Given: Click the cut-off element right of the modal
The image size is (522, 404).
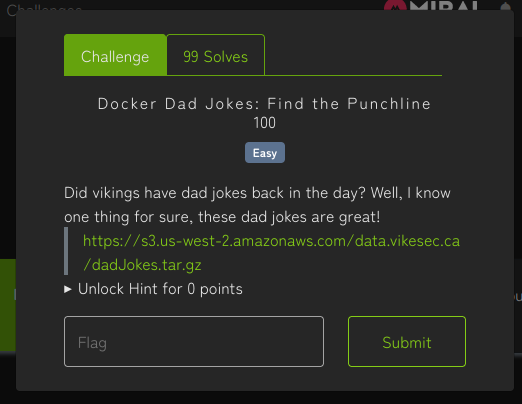Looking at the screenshot, I should 518,297.
